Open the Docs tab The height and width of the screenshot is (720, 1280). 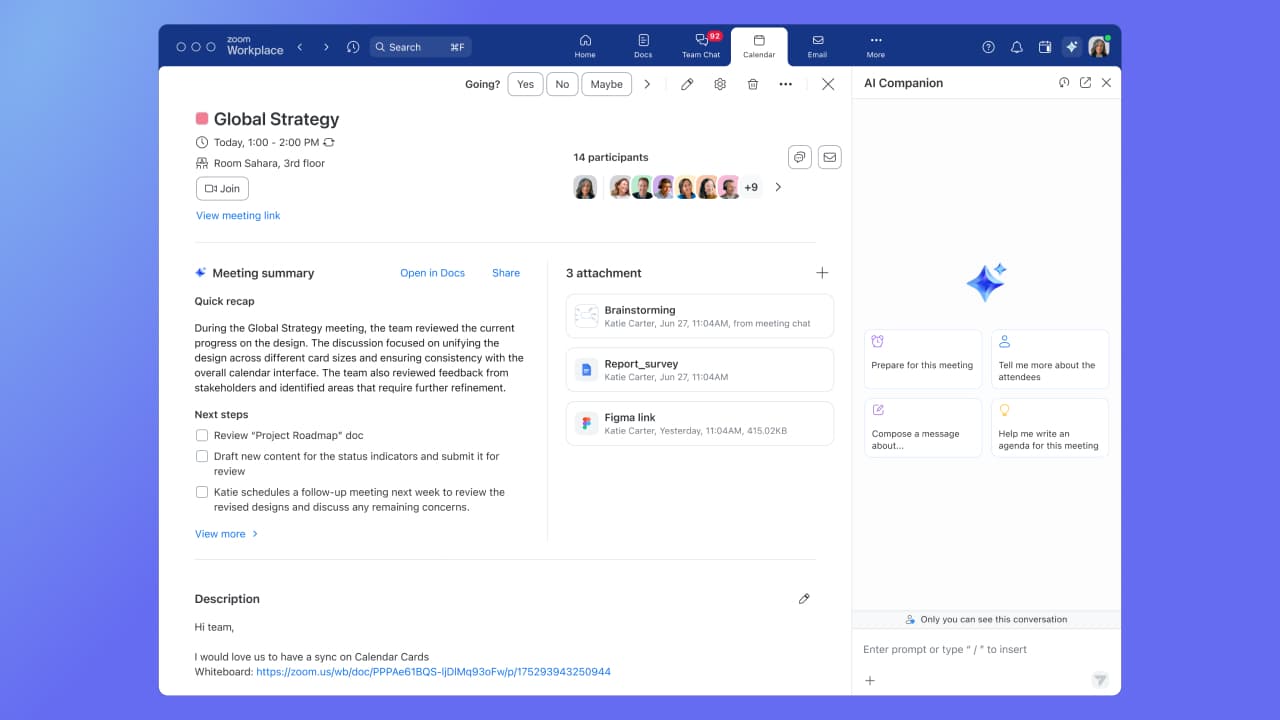[x=643, y=46]
